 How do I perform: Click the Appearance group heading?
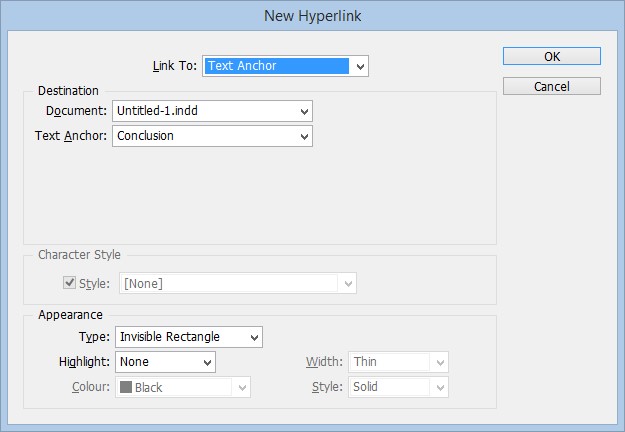pyautogui.click(x=70, y=315)
